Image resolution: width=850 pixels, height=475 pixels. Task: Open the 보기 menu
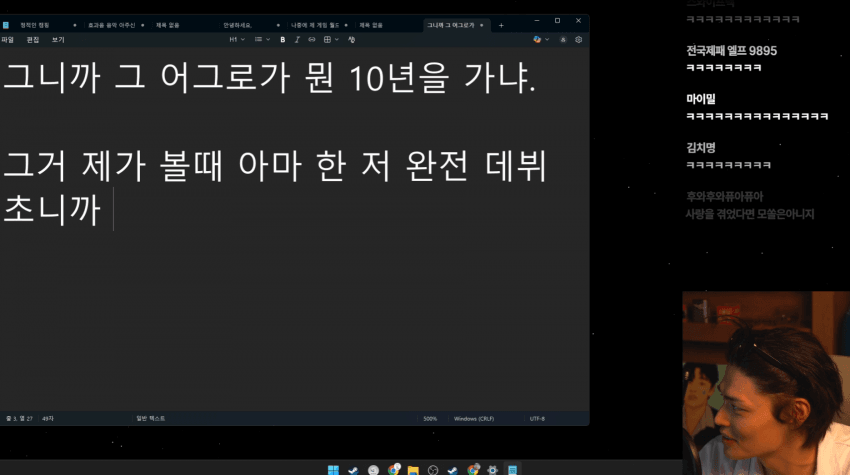pos(58,39)
